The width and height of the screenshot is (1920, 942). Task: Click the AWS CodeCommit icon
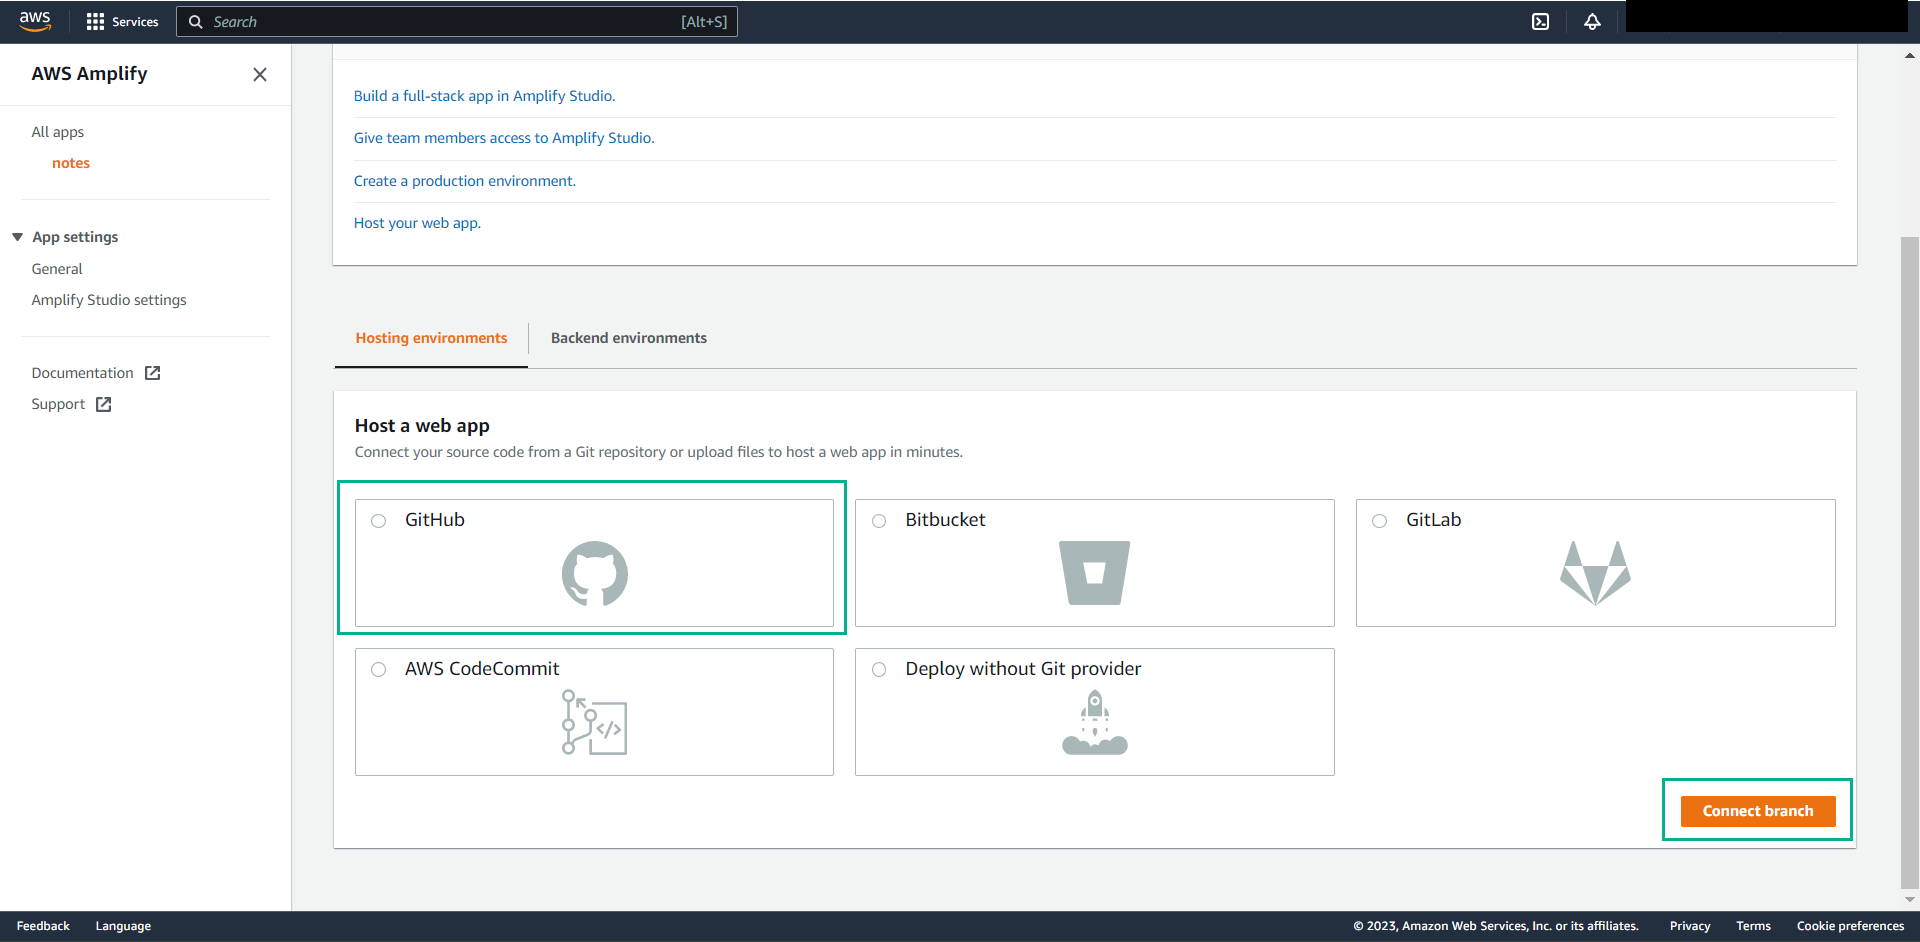click(x=594, y=722)
